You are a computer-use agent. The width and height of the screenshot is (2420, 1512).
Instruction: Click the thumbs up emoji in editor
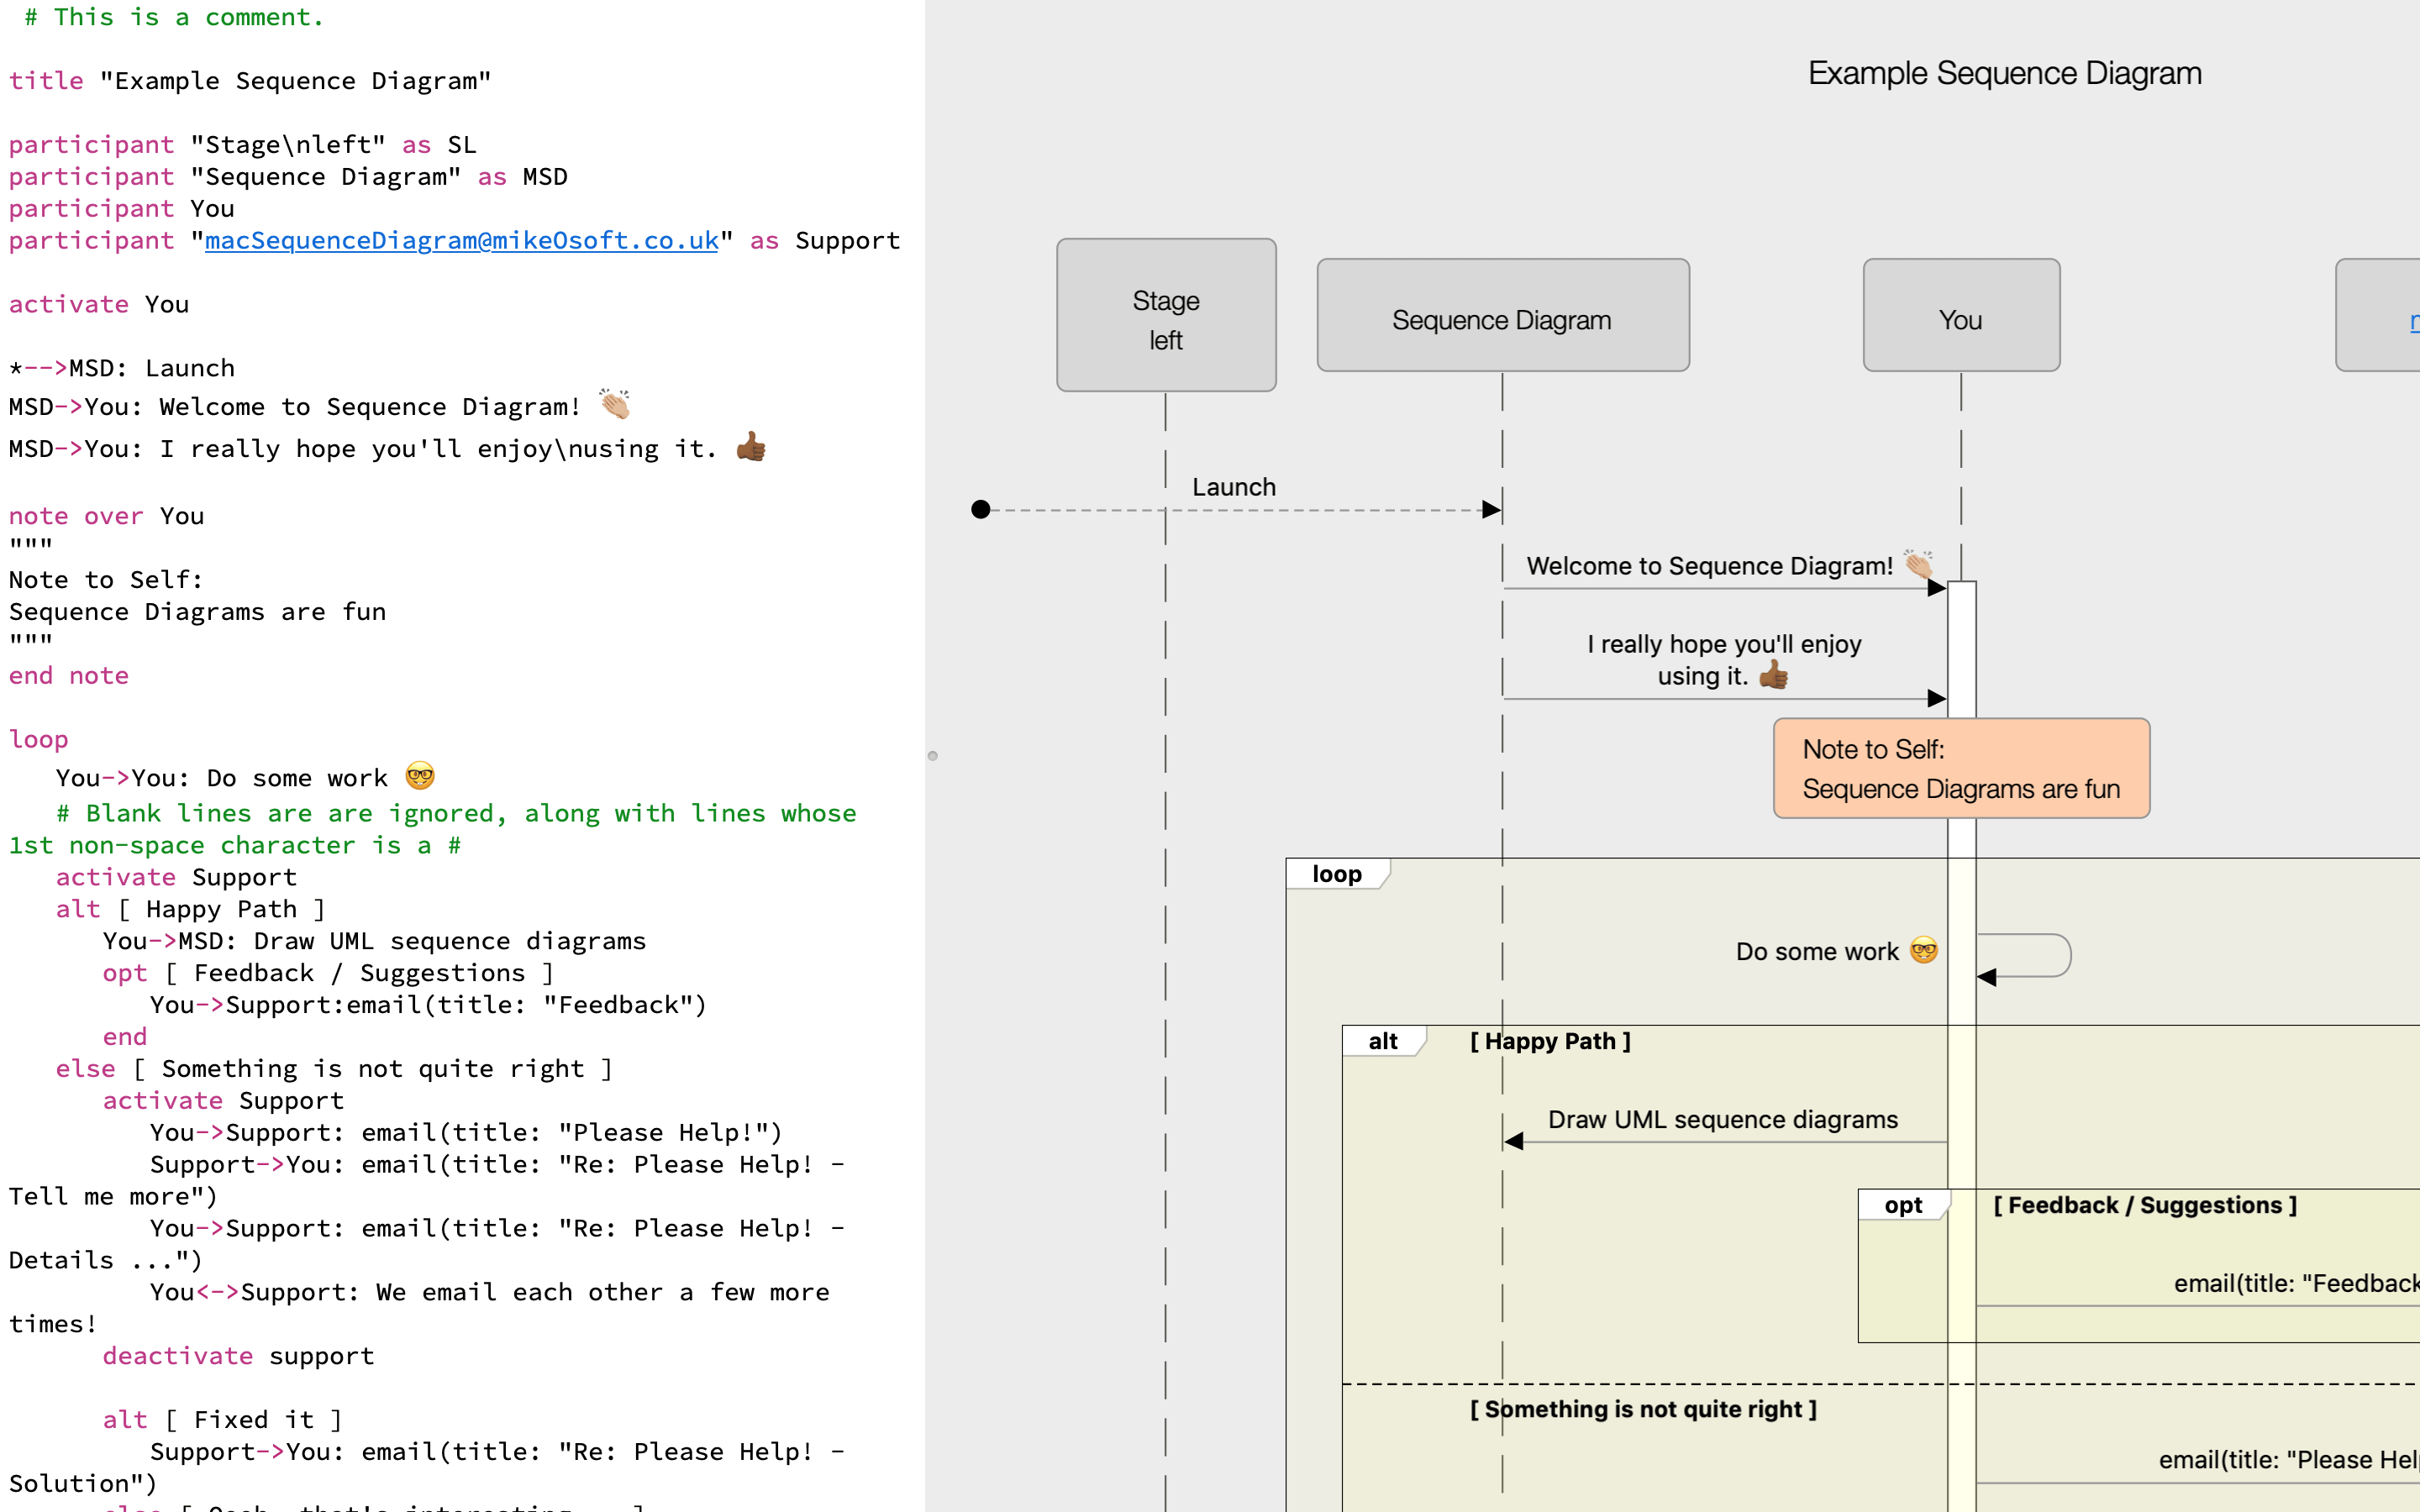(x=751, y=447)
